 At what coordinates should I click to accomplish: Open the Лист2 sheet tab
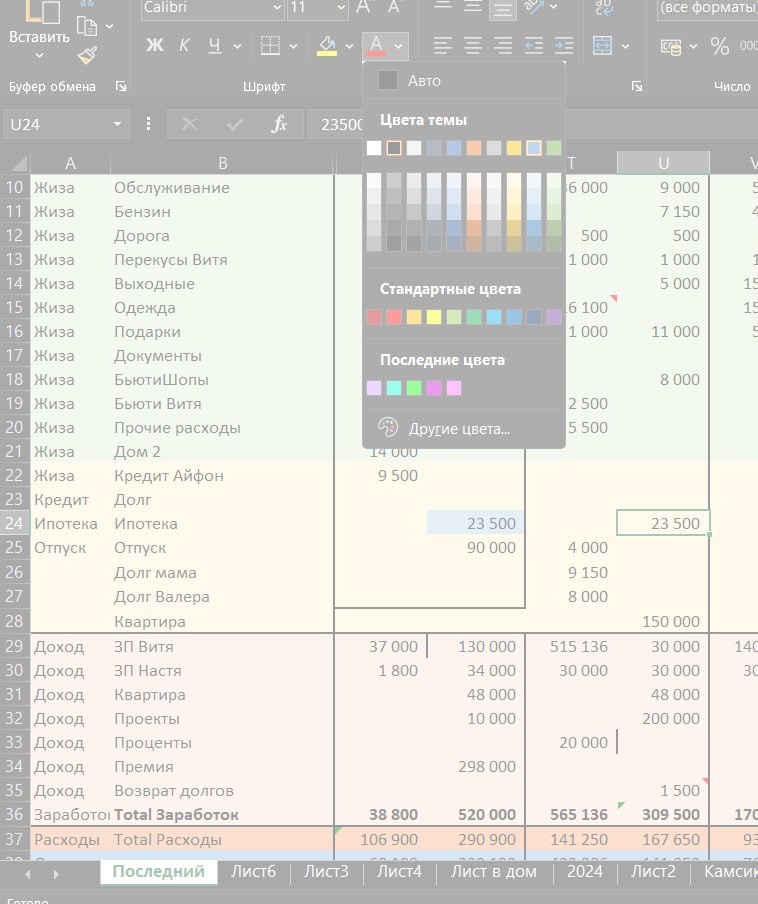click(x=653, y=871)
